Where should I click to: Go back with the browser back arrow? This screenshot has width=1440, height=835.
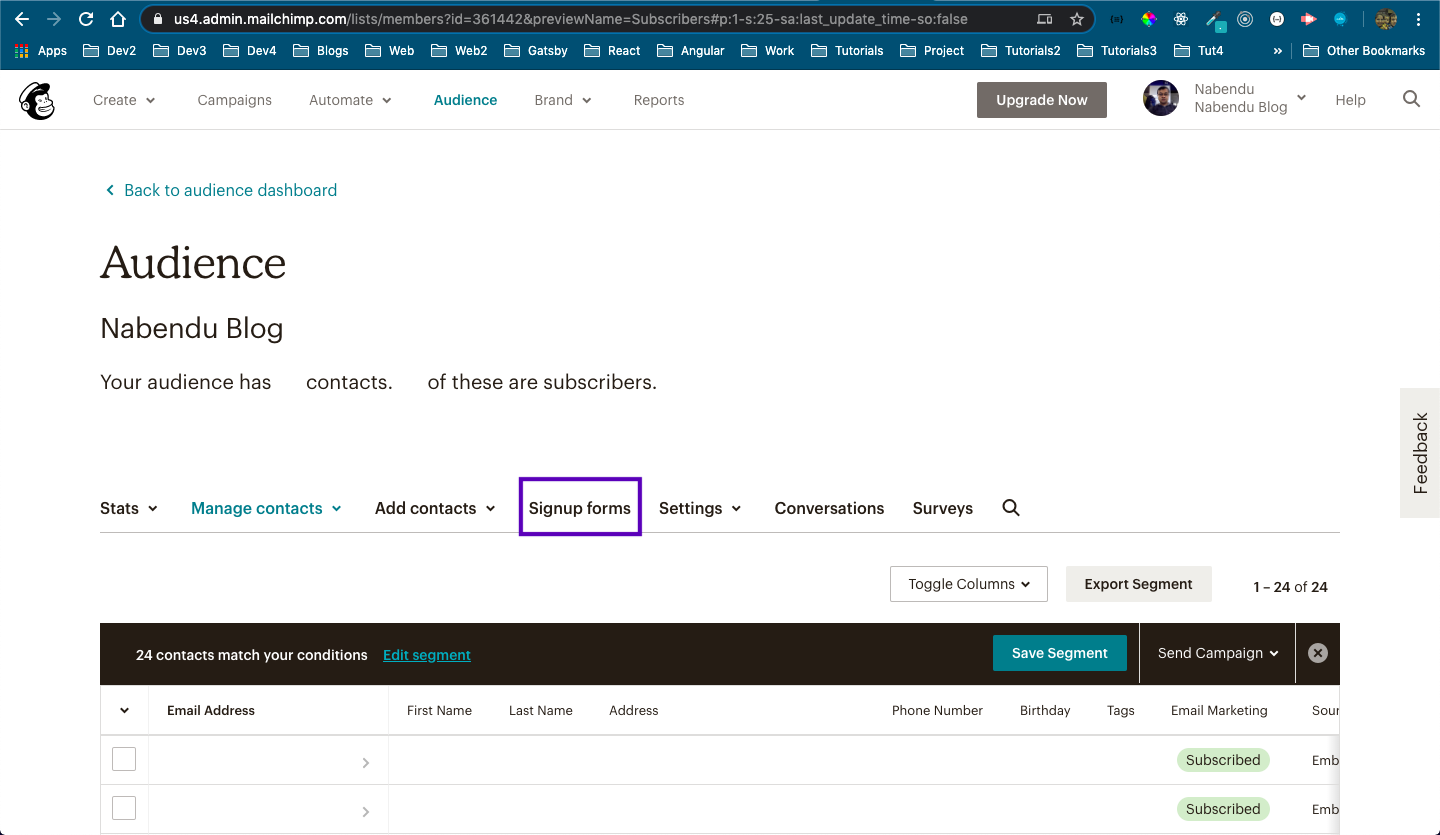pos(22,19)
